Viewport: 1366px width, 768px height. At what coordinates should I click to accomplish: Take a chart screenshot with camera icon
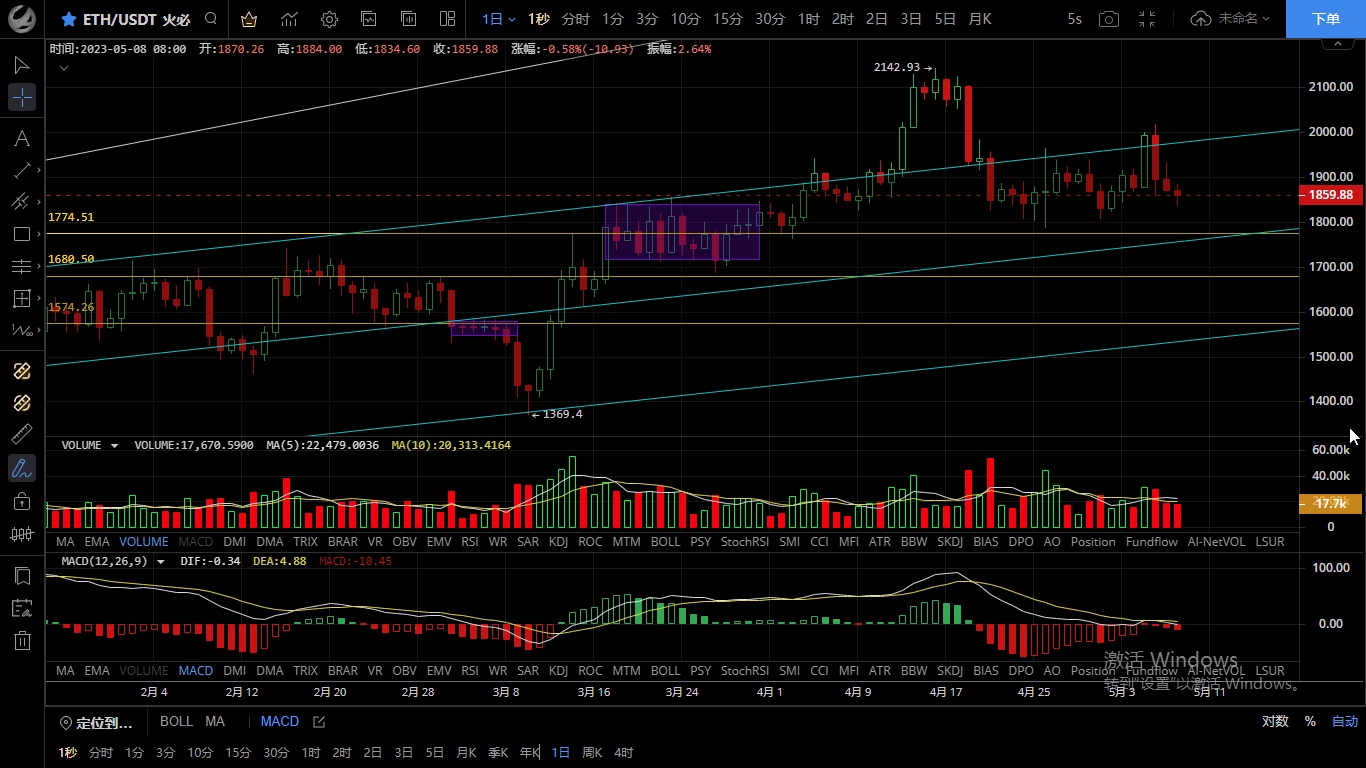coord(1109,19)
